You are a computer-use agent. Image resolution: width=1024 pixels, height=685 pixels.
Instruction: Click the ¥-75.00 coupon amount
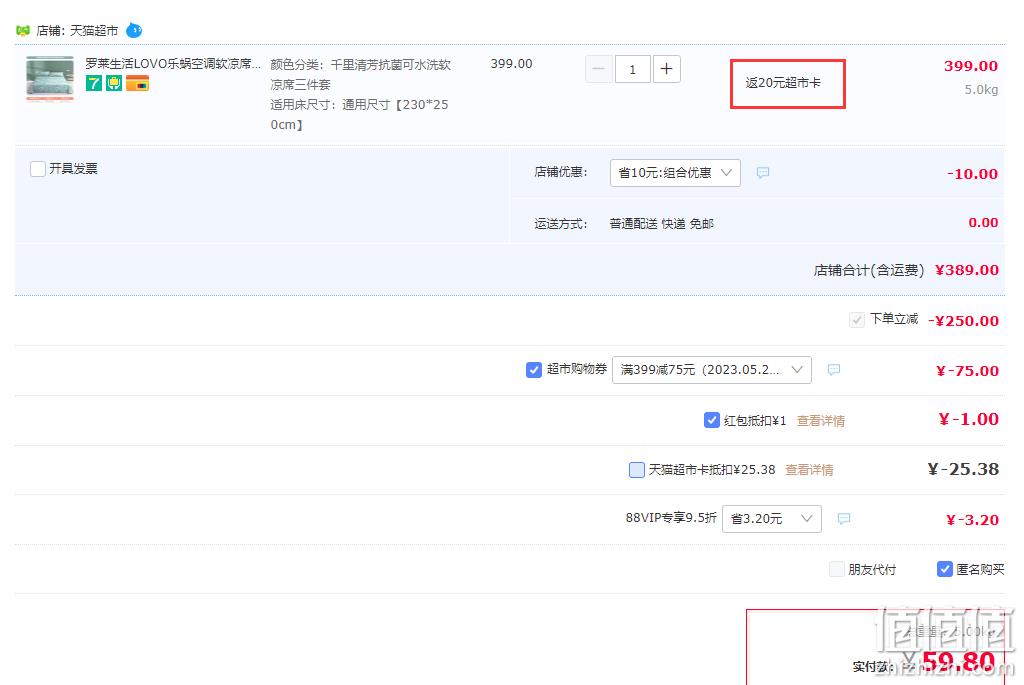point(967,371)
